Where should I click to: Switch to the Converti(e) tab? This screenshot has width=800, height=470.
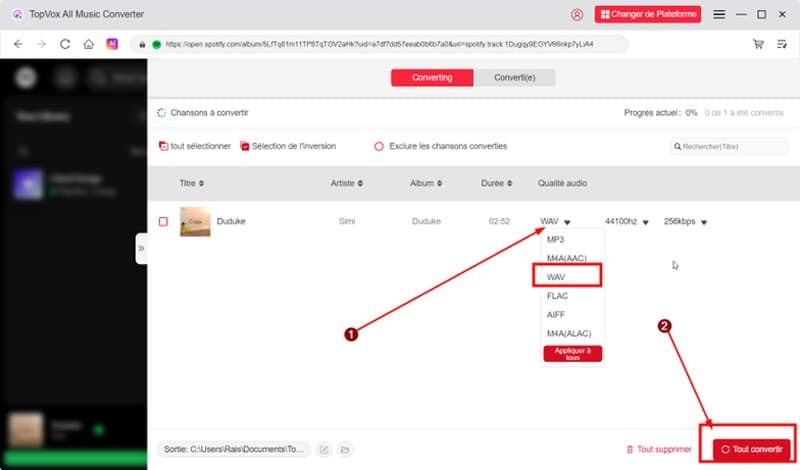514,77
